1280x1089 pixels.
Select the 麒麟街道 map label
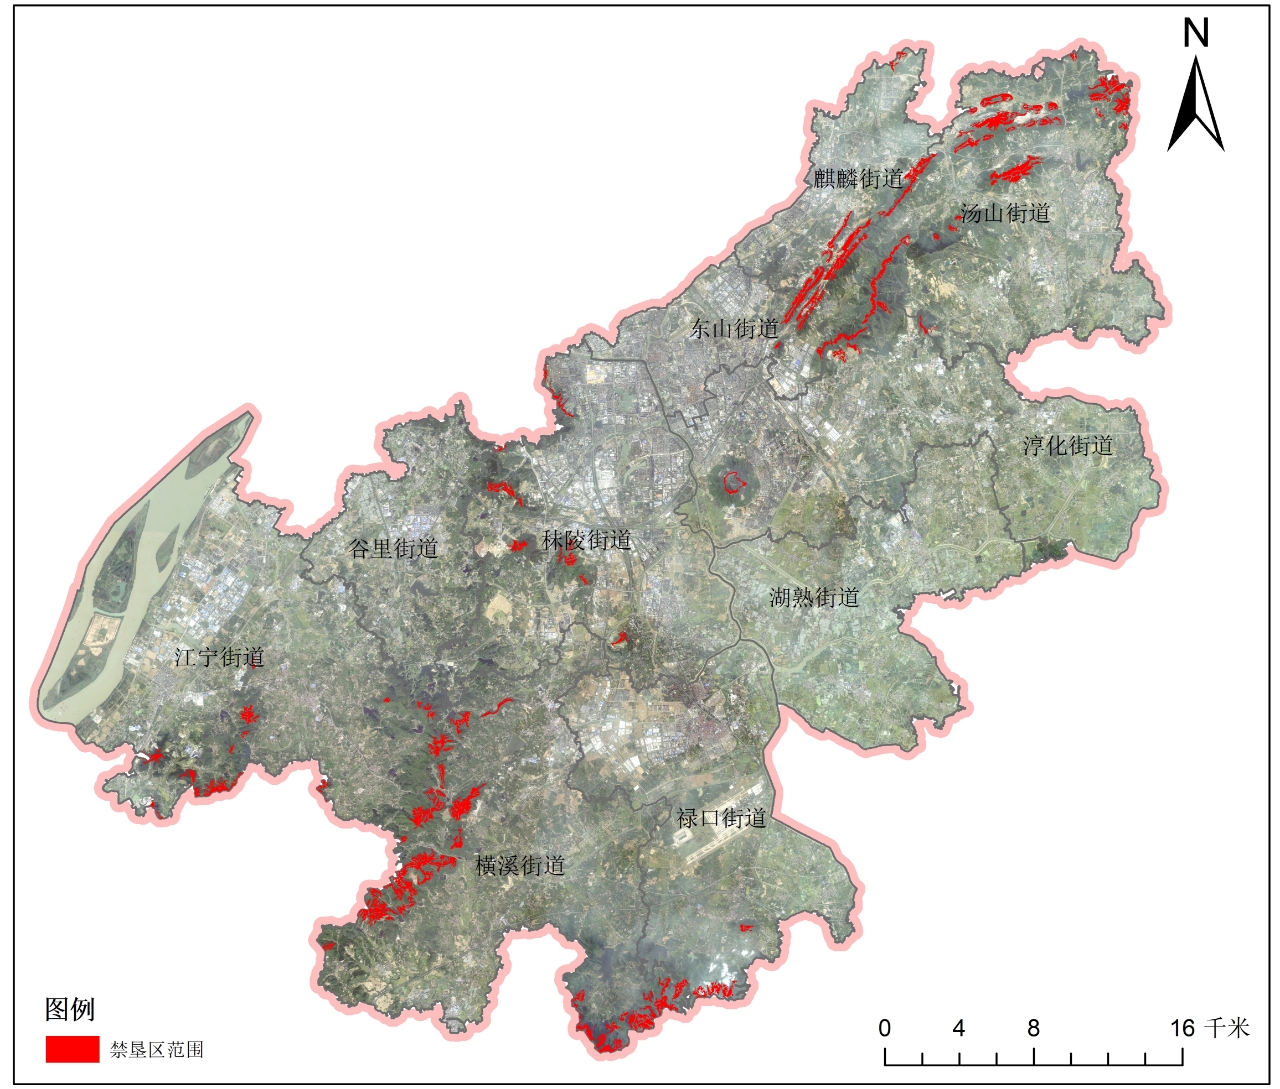(x=858, y=179)
